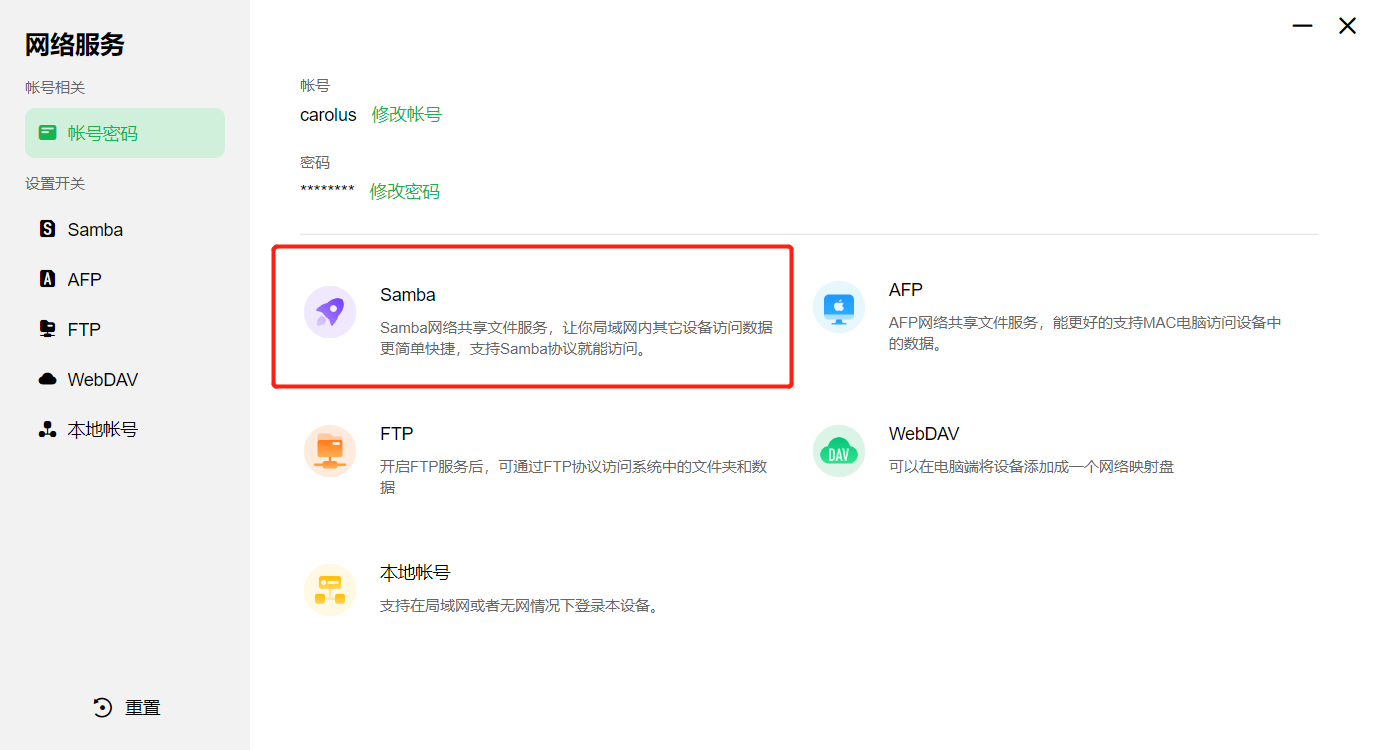Click the 修改帐号 link
The image size is (1375, 750).
pos(407,115)
